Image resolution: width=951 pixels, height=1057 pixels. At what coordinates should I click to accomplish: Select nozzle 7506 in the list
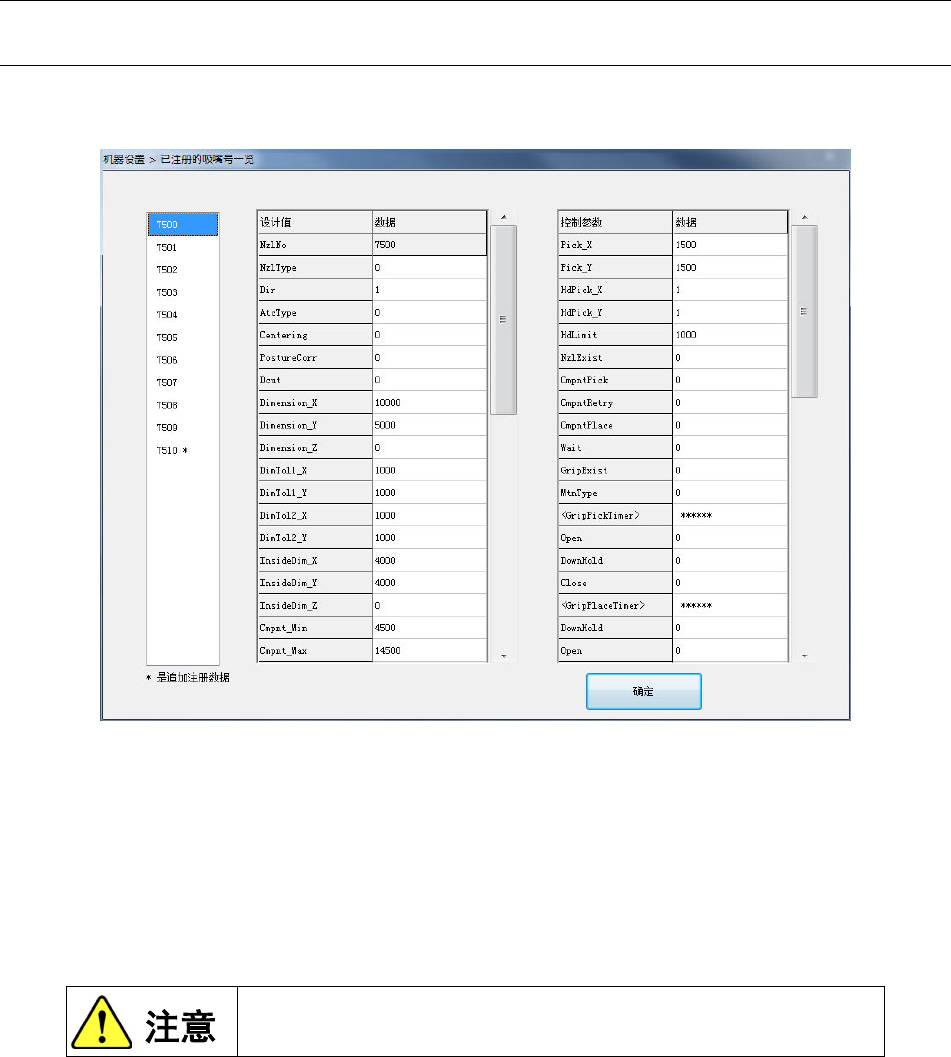tap(183, 360)
